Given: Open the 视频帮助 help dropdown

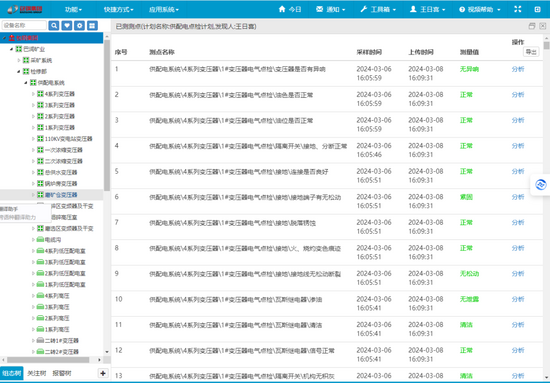Looking at the screenshot, I should [479, 9].
